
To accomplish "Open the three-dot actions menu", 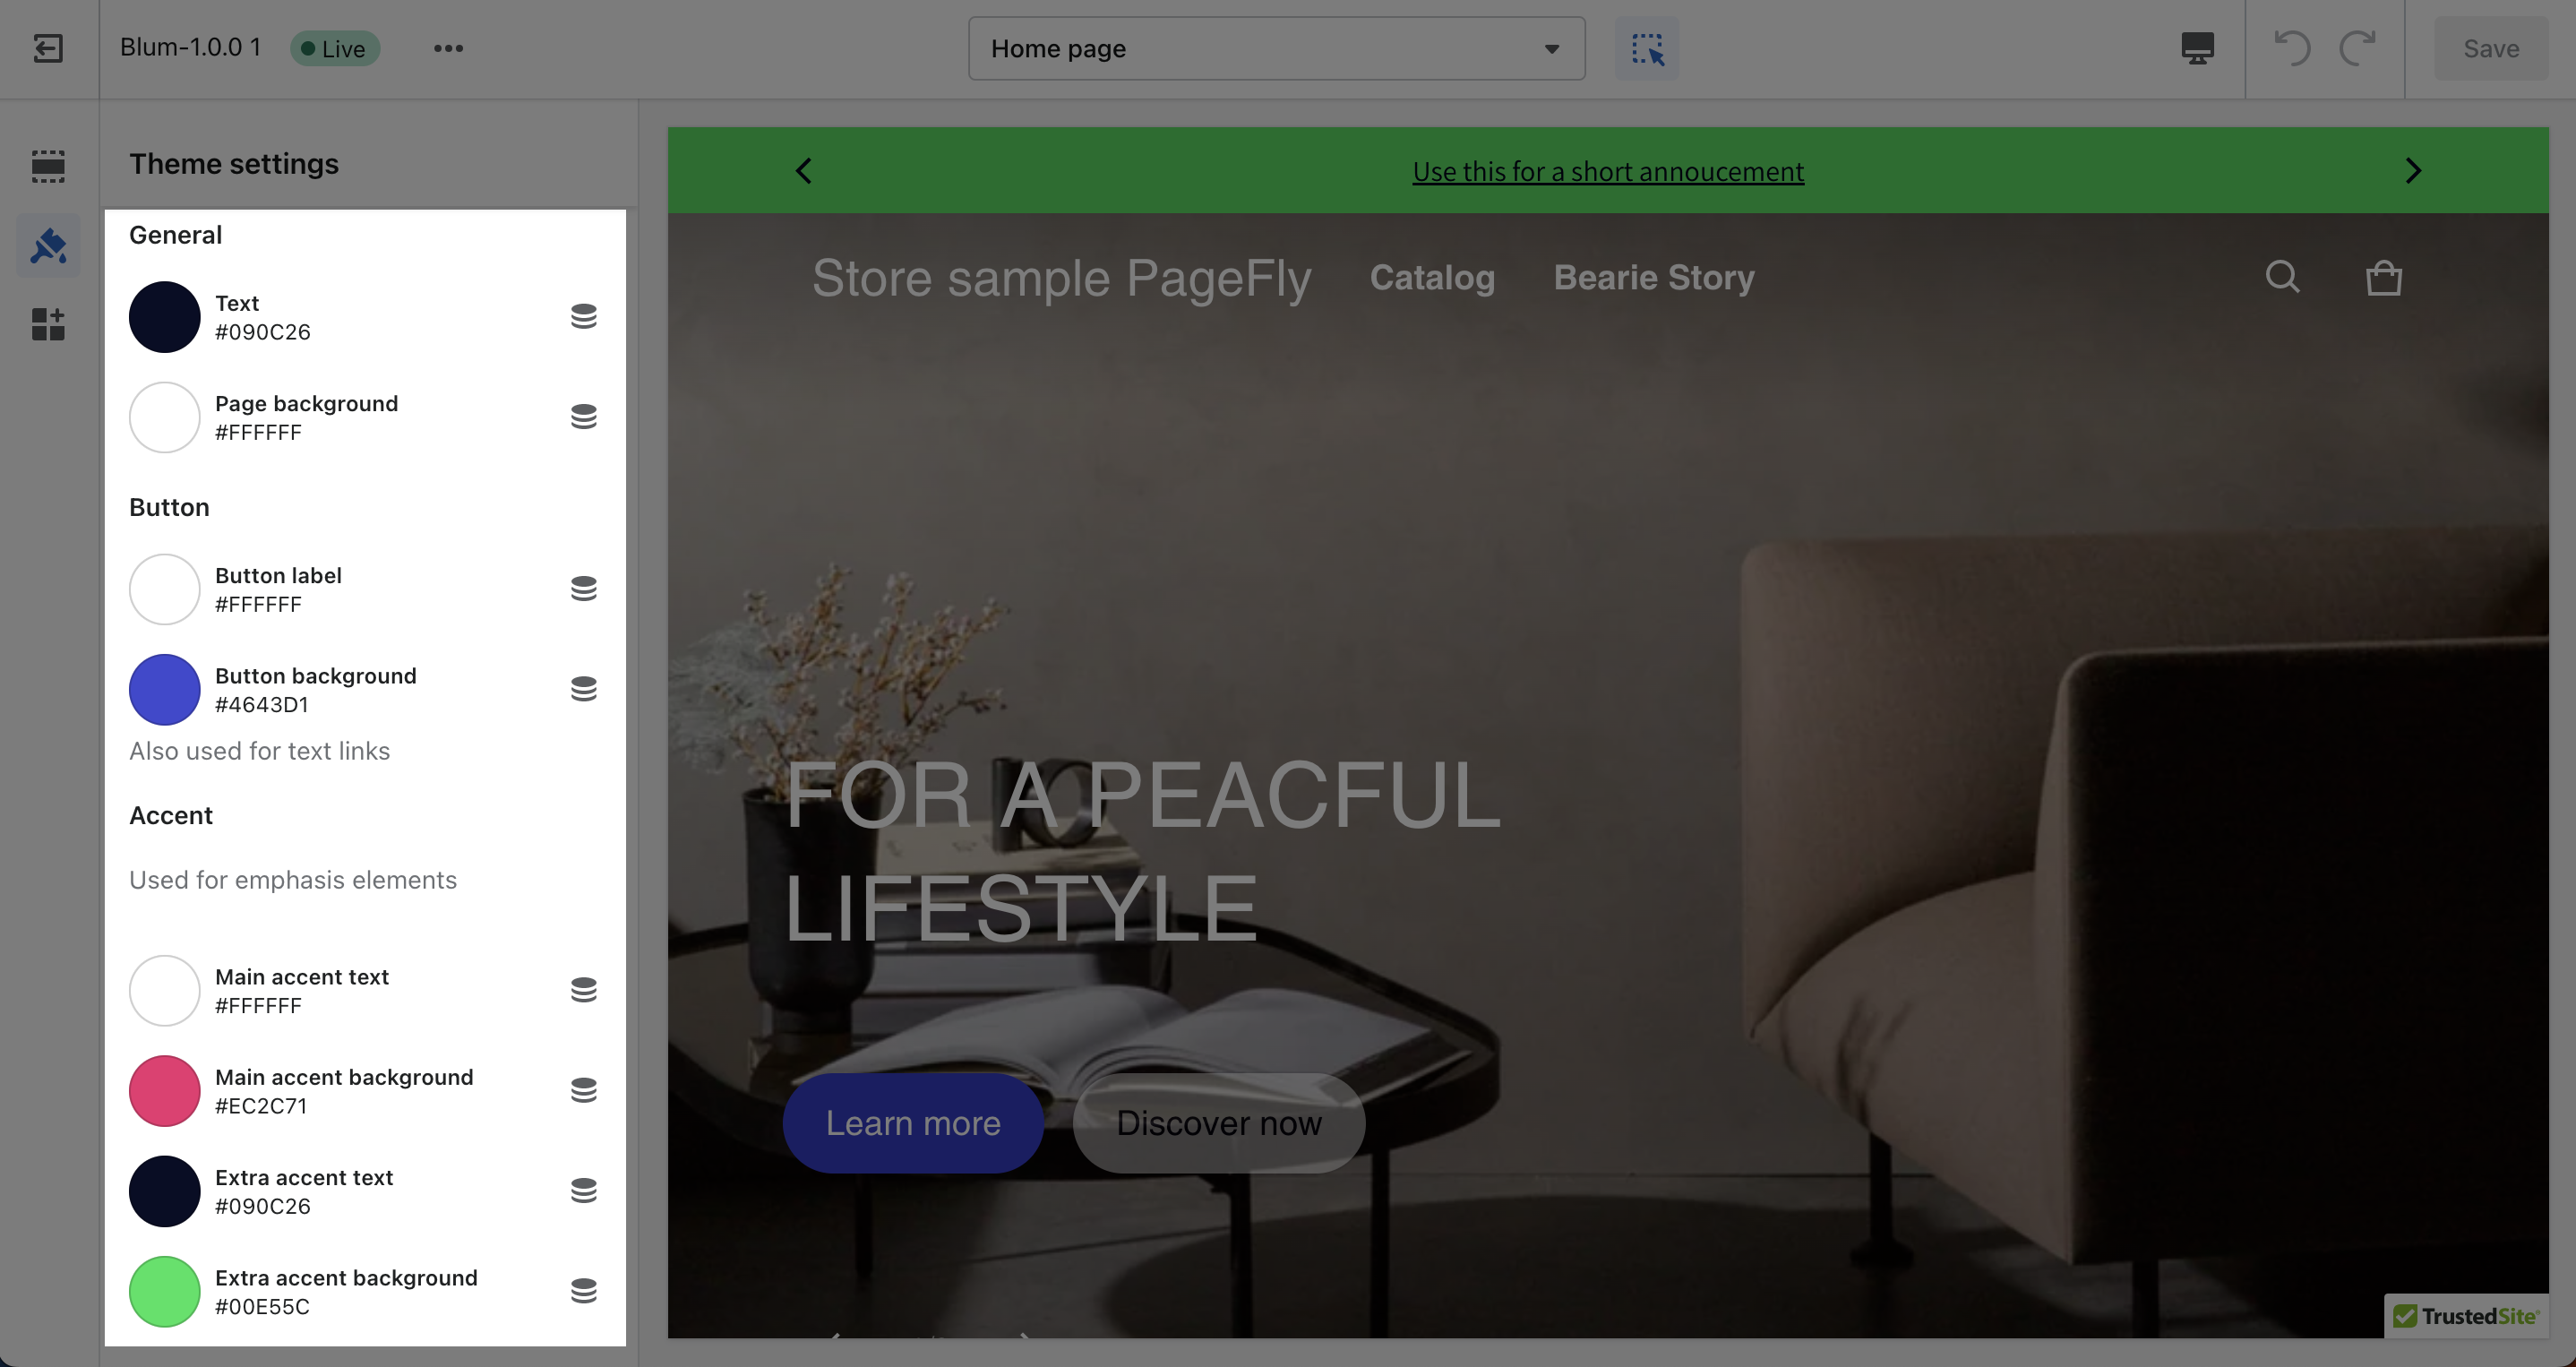I will pos(448,48).
